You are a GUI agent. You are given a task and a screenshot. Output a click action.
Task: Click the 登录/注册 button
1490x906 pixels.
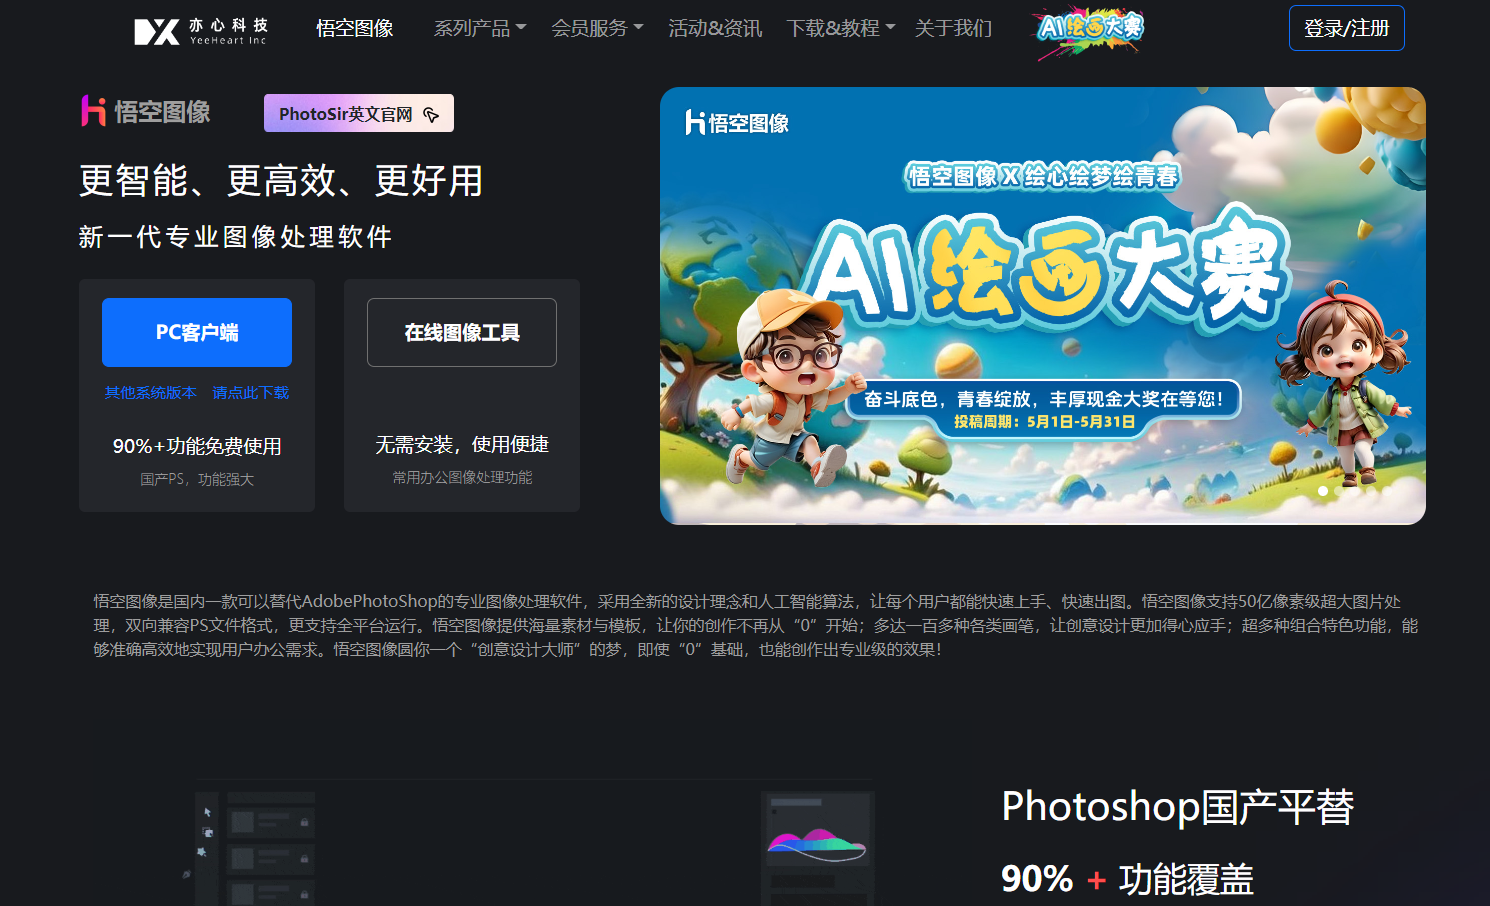click(x=1346, y=28)
